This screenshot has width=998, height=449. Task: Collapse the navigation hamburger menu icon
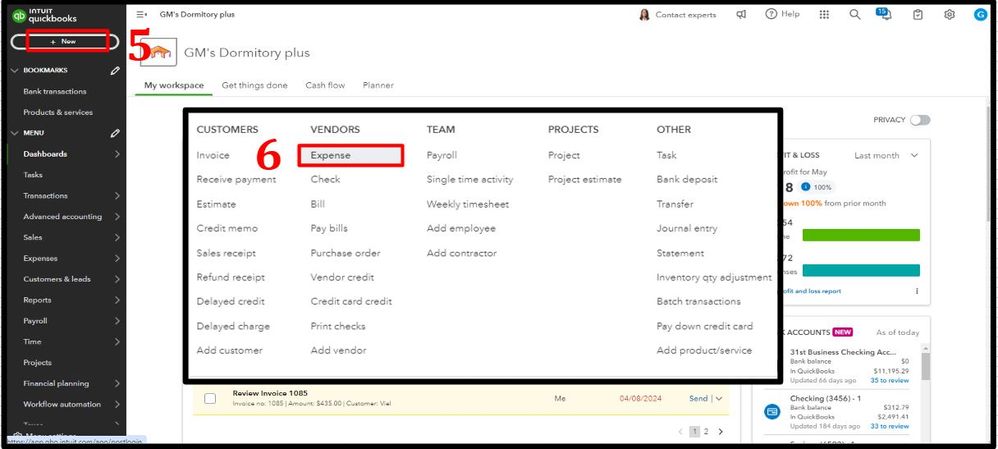(x=141, y=14)
